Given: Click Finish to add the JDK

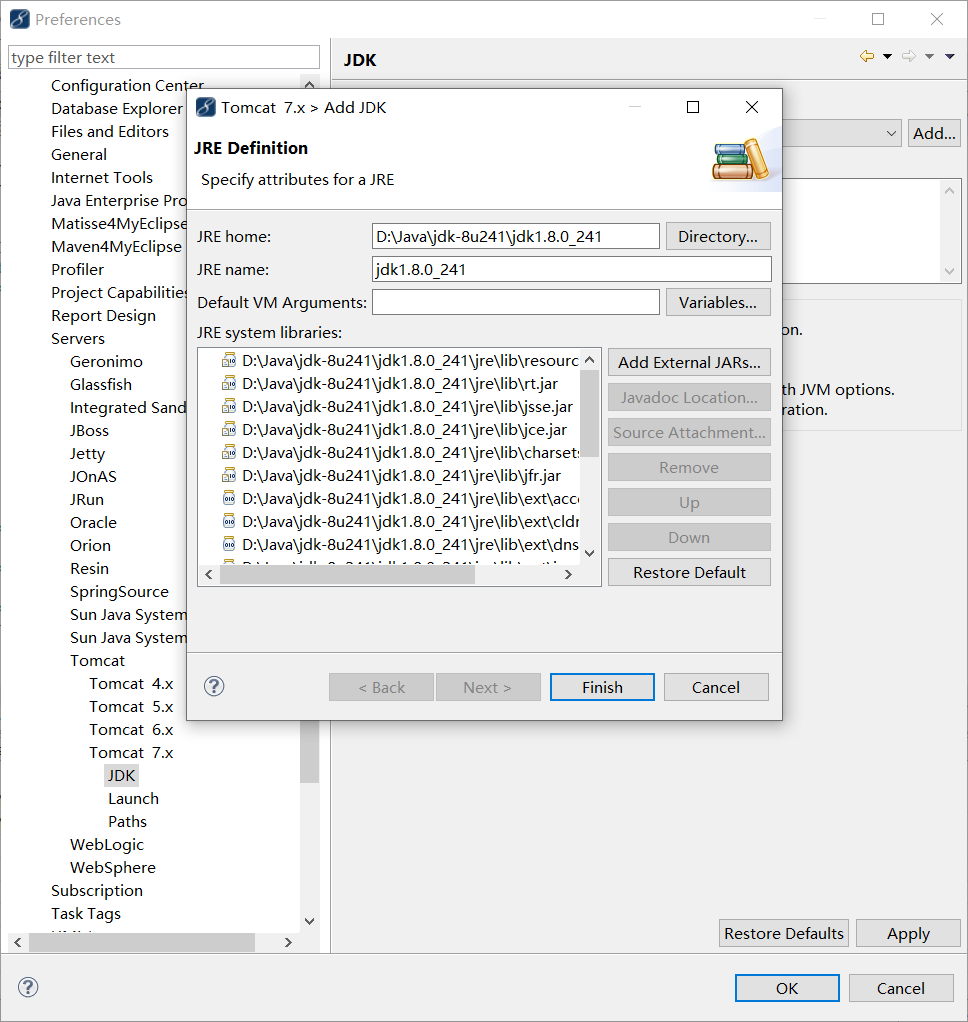Looking at the screenshot, I should click(x=602, y=687).
